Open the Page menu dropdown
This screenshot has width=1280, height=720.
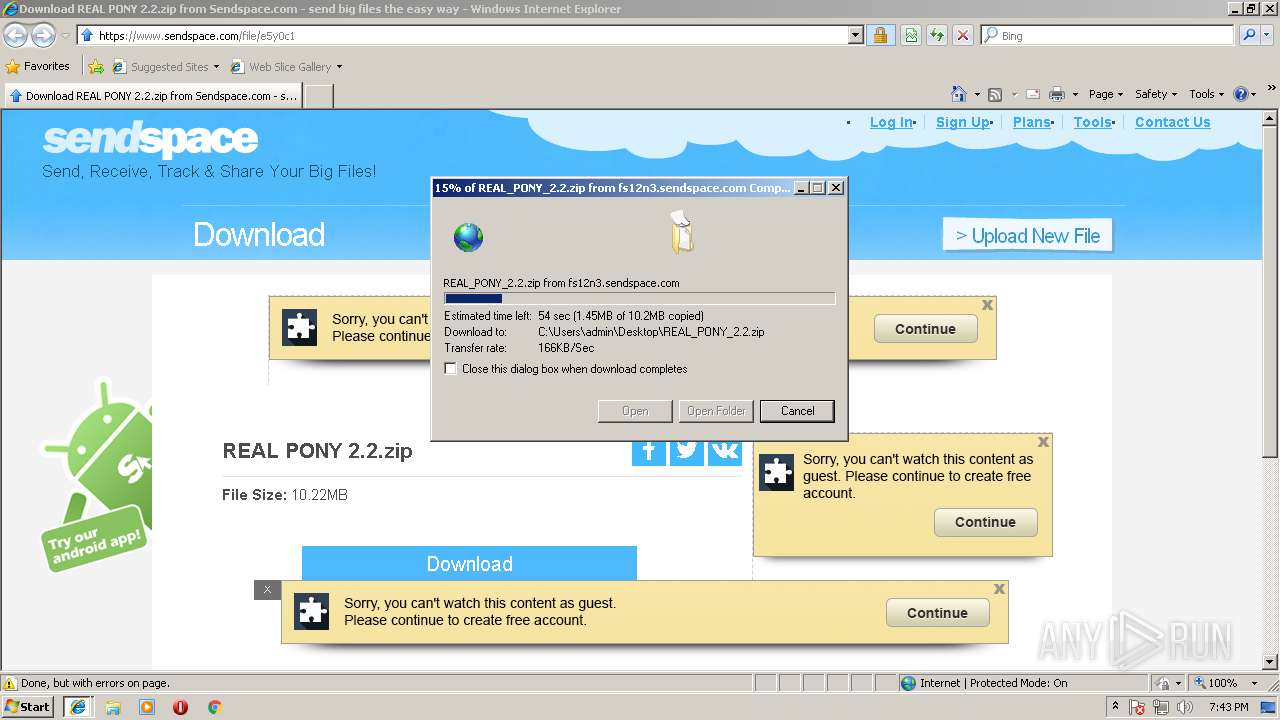(1106, 94)
